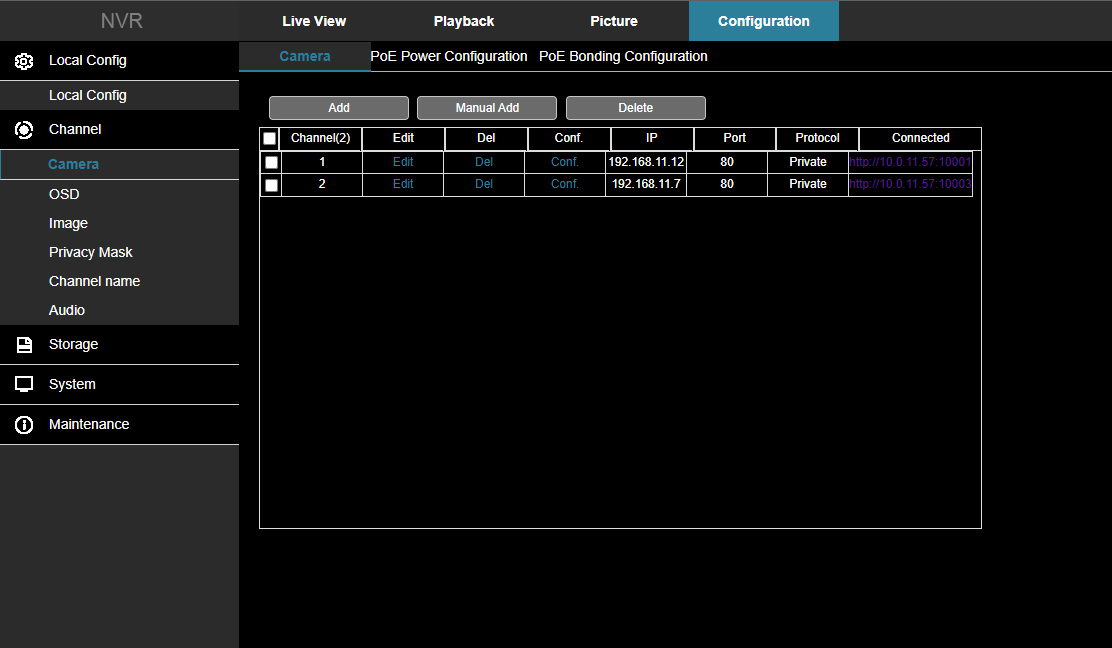Click the Maintenance info icon
Image resolution: width=1112 pixels, height=648 pixels.
[x=24, y=425]
